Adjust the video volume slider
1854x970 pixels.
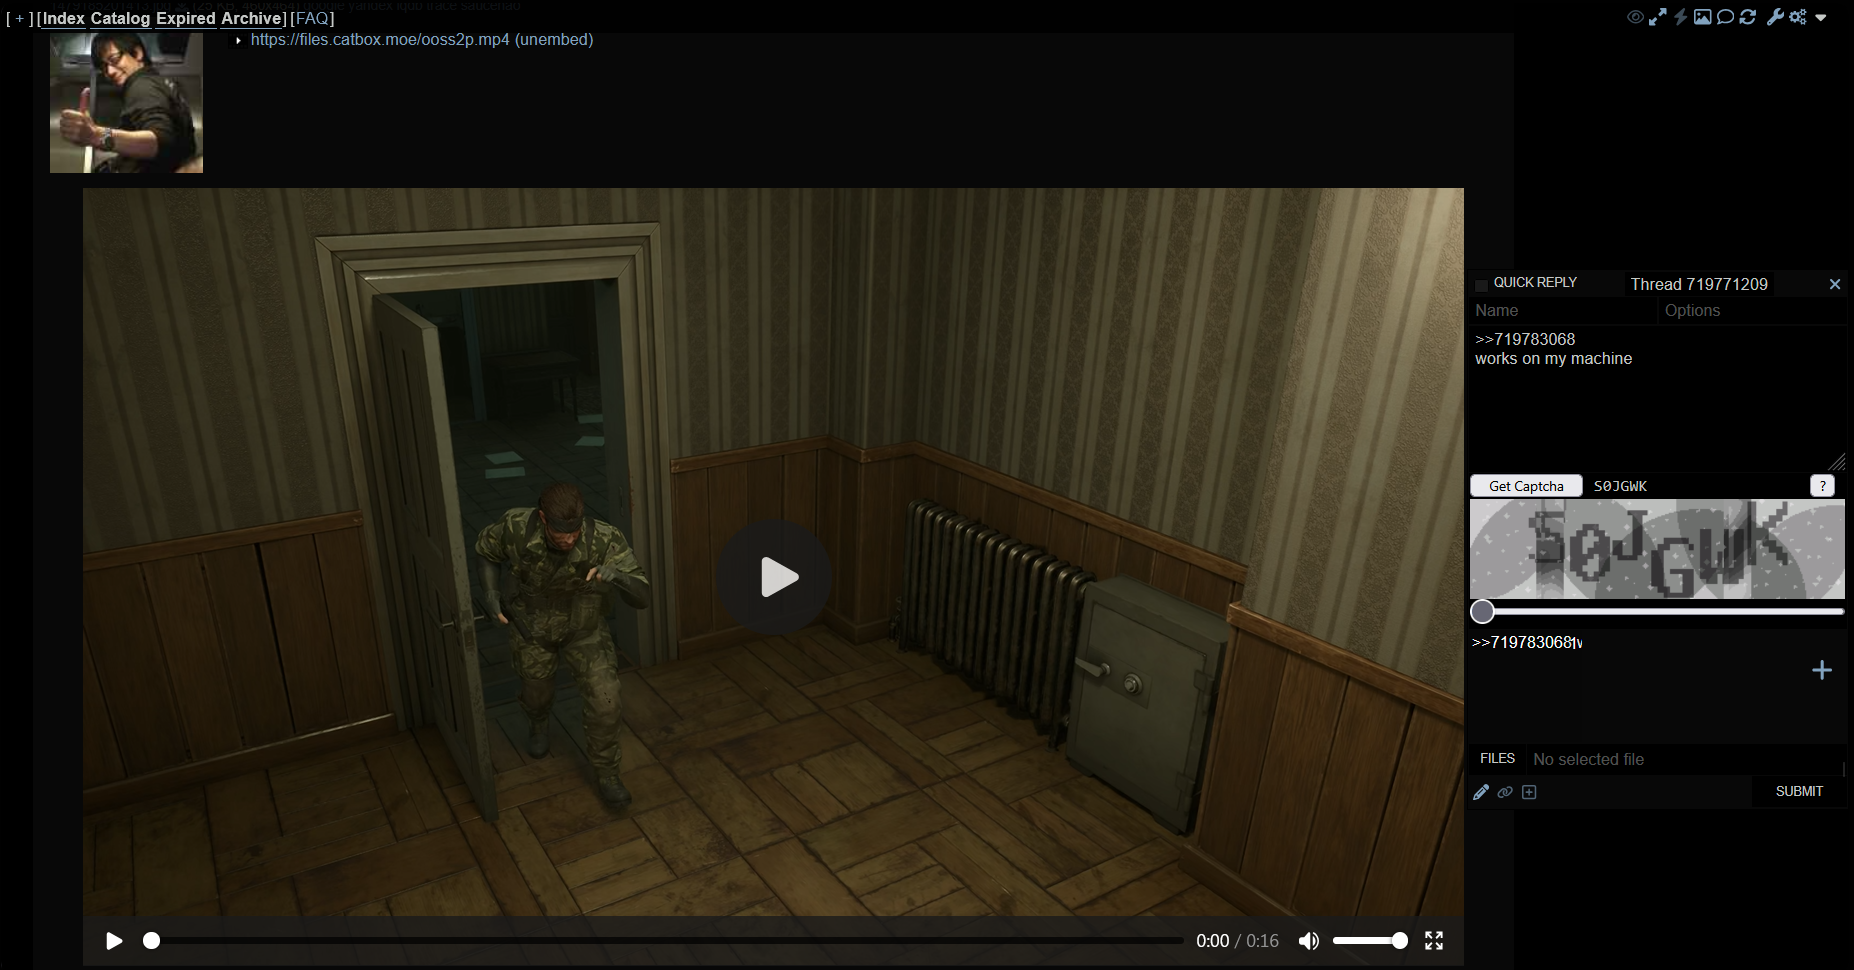[1370, 941]
